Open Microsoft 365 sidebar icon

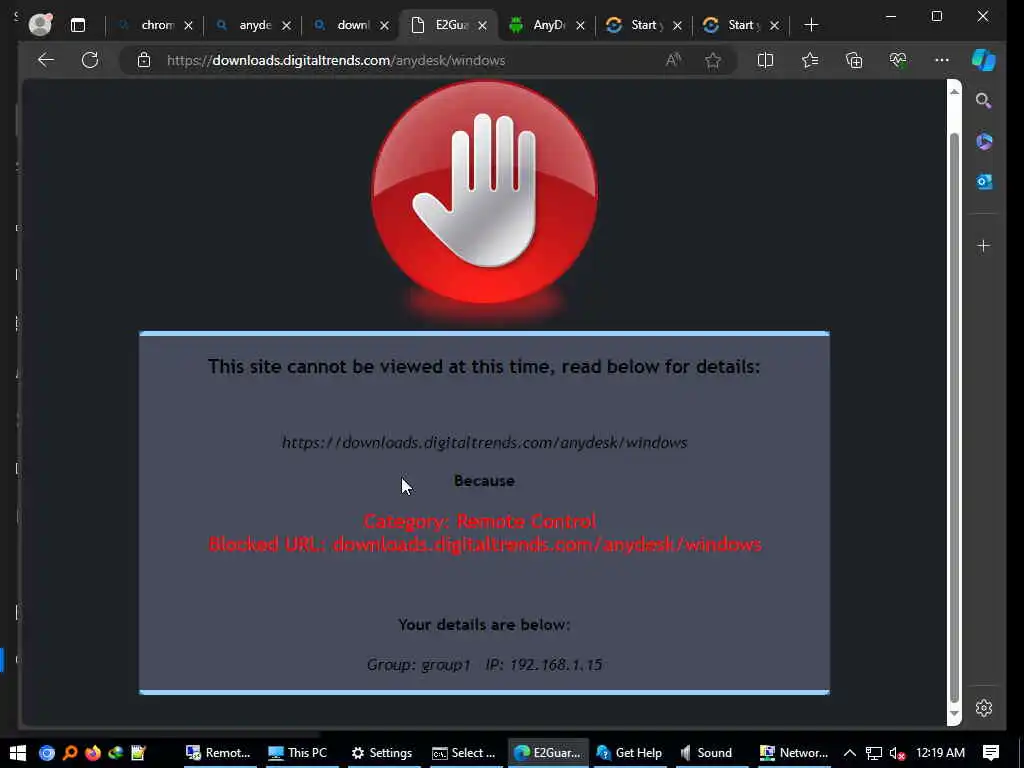[984, 141]
